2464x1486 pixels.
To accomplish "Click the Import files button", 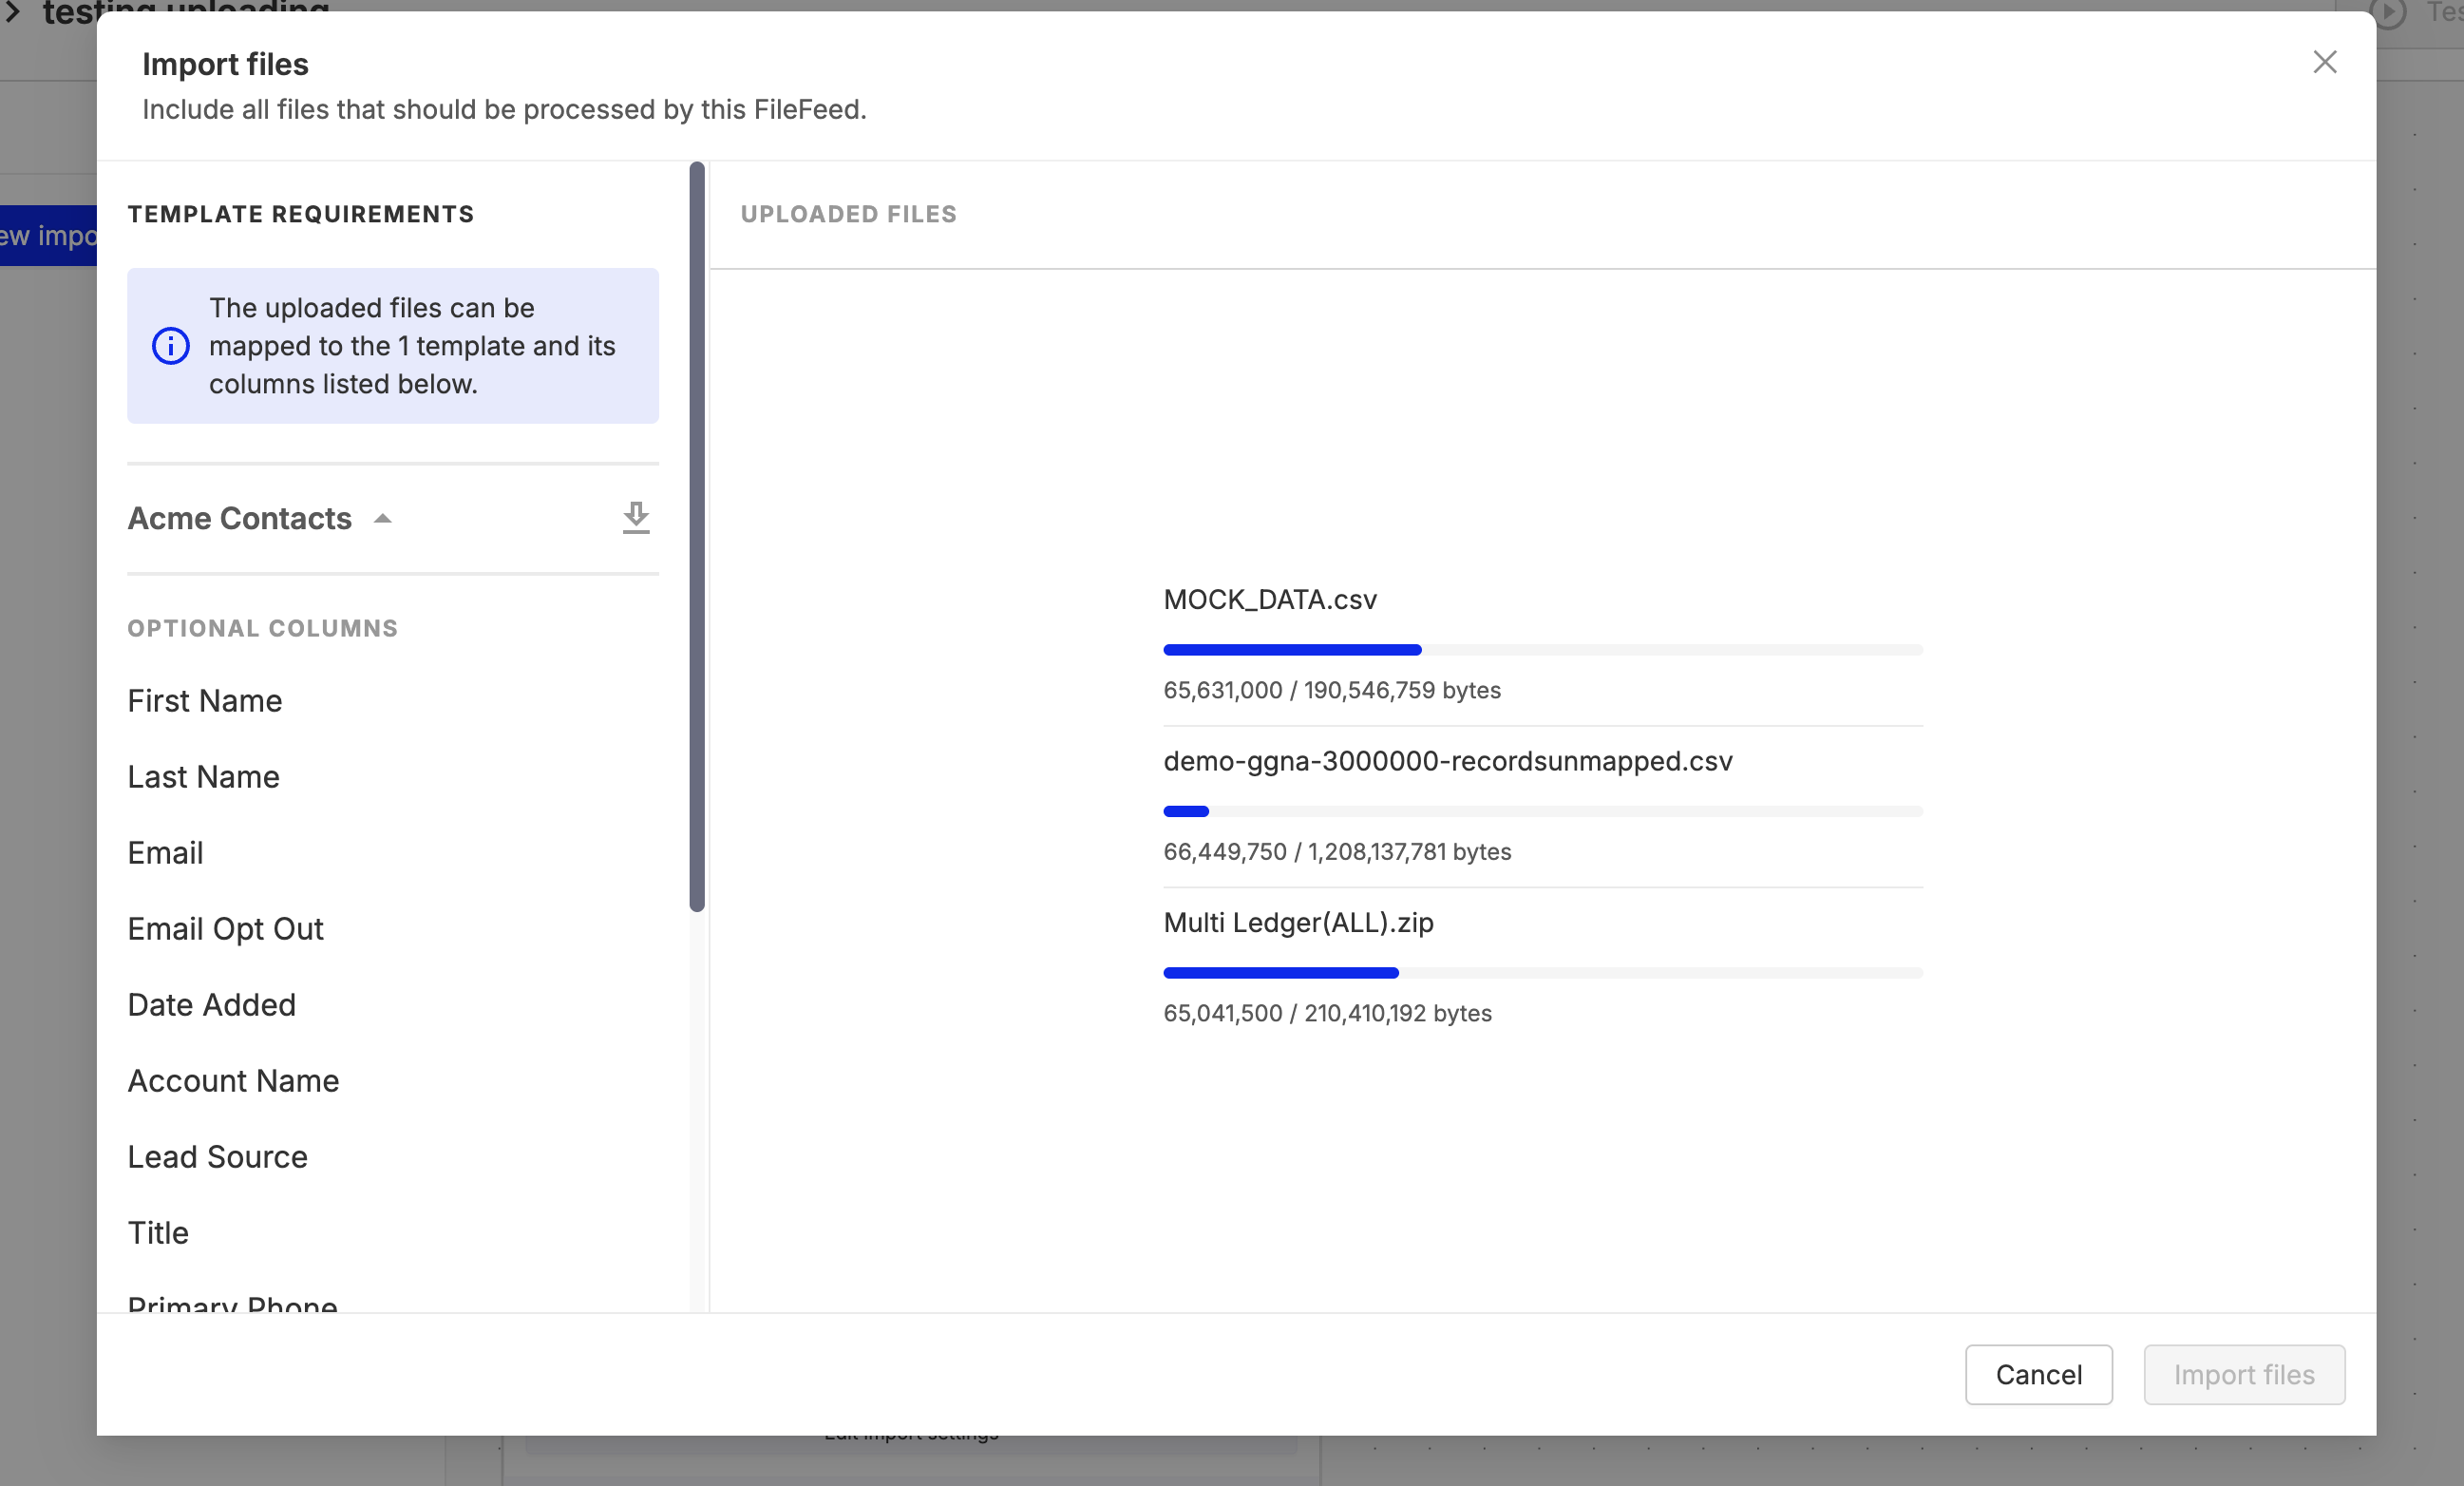I will [2243, 1374].
